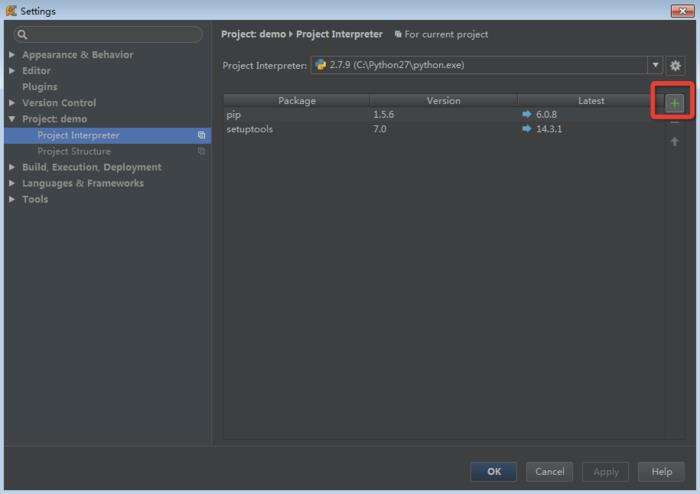Viewport: 700px width, 494px height.
Task: Click the project-level icon beside Project Interpreter
Action: [201, 135]
